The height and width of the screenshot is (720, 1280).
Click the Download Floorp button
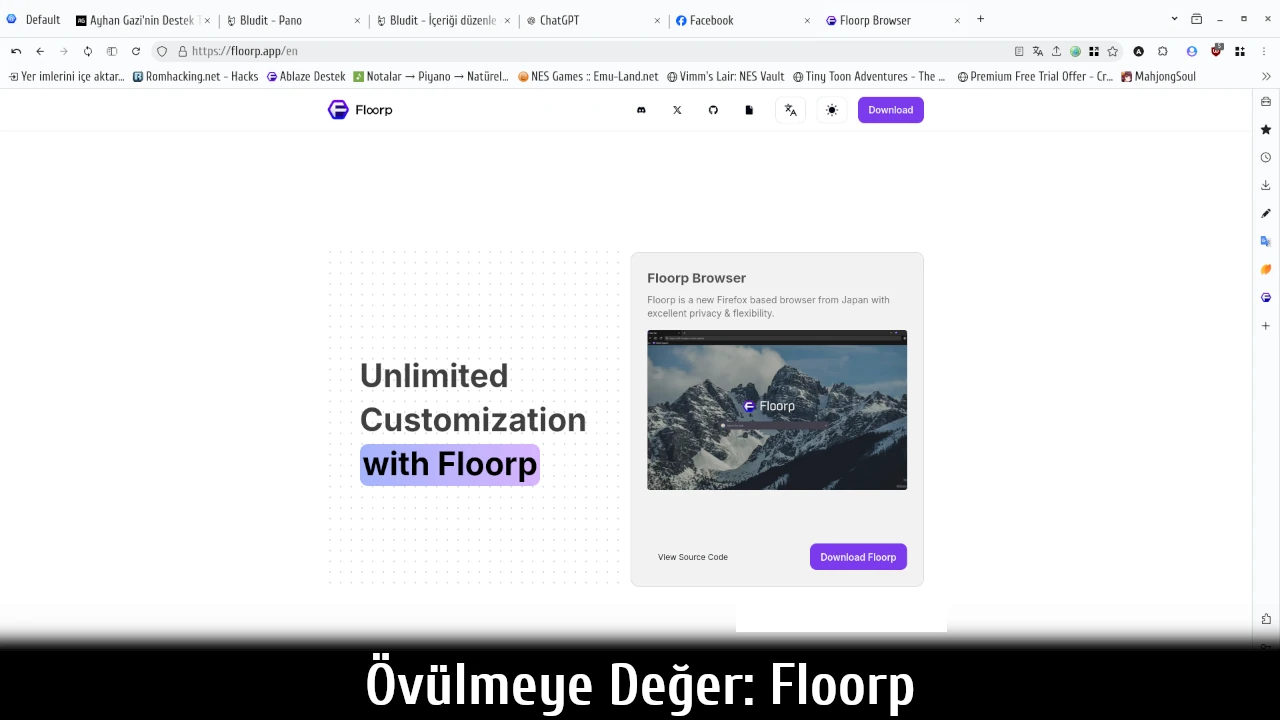858,557
